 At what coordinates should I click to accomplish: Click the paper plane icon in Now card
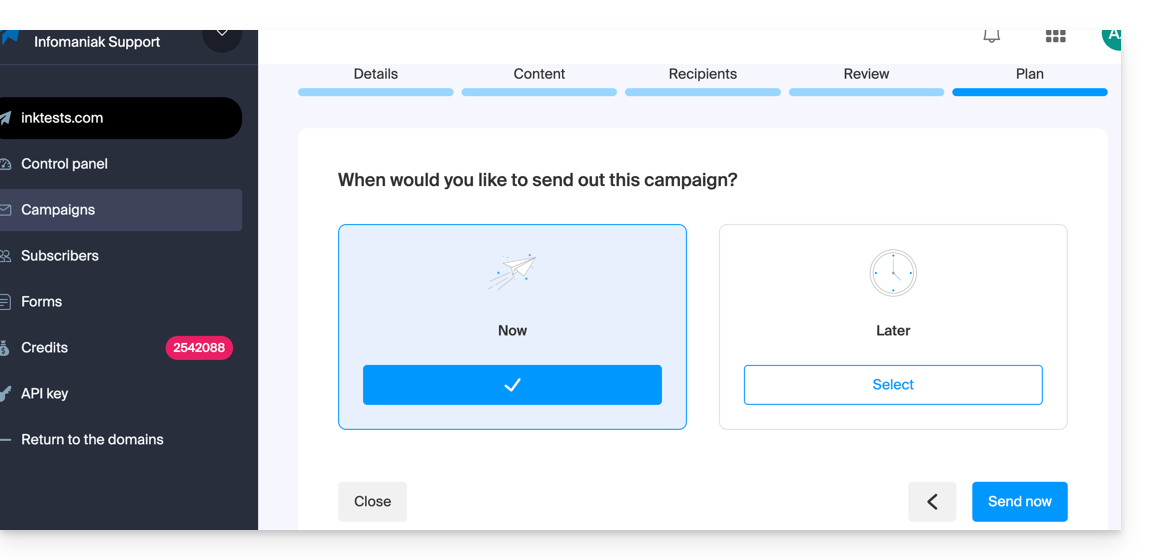(512, 272)
